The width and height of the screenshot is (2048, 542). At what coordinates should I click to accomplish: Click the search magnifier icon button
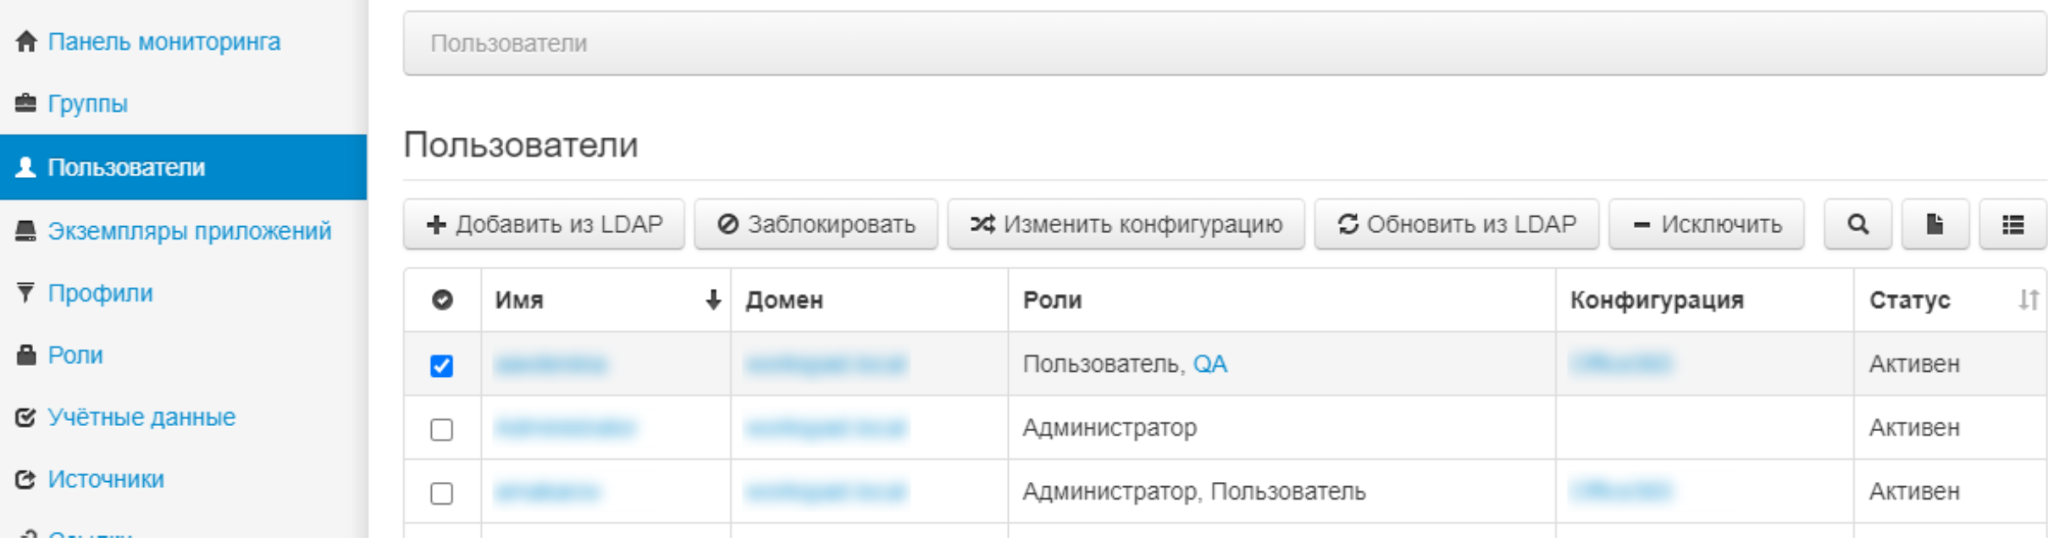(1857, 225)
